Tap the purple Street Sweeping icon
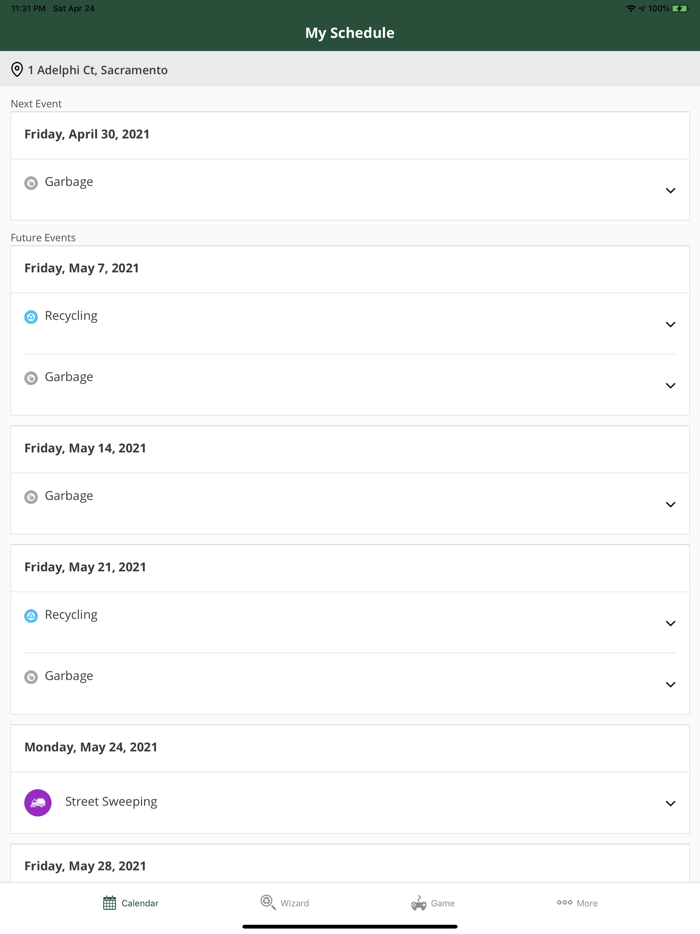The width and height of the screenshot is (700, 934). pyautogui.click(x=38, y=802)
